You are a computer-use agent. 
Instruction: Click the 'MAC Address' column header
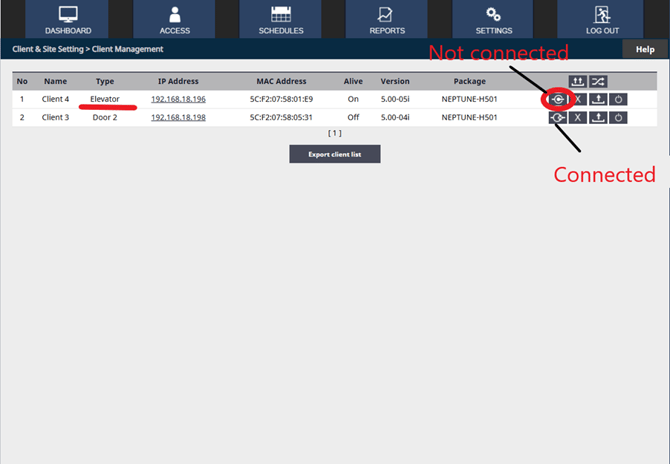281,81
